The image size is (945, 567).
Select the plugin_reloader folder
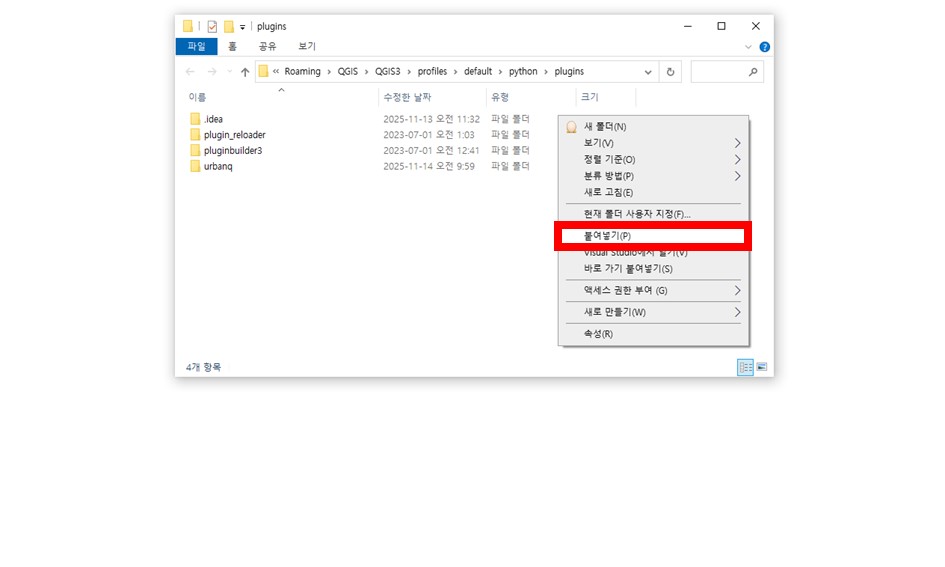click(233, 135)
